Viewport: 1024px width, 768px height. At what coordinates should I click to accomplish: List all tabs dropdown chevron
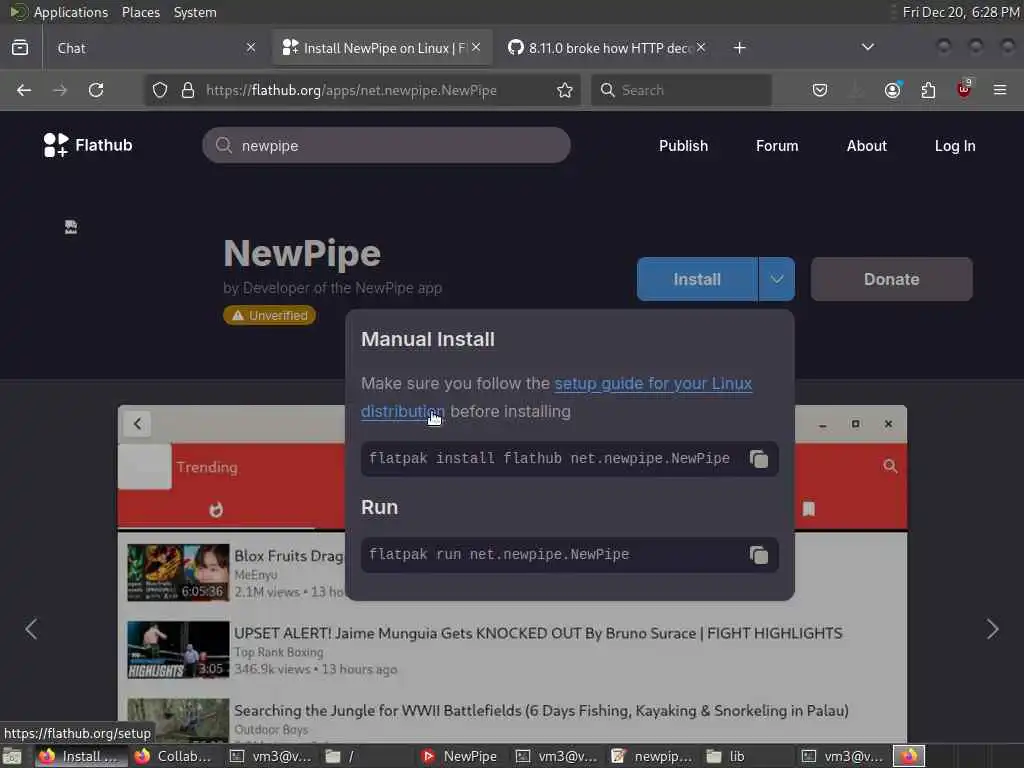click(867, 47)
